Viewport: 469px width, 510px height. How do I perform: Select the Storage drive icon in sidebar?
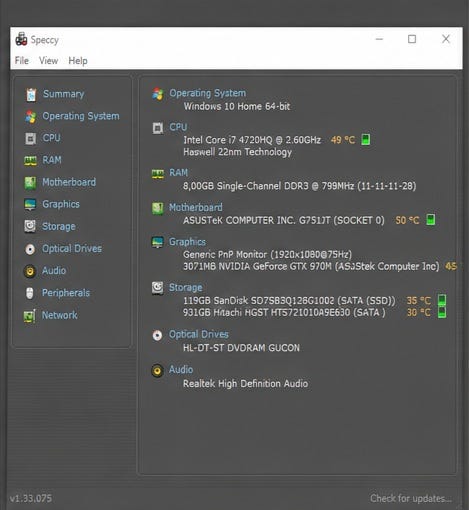coord(30,226)
